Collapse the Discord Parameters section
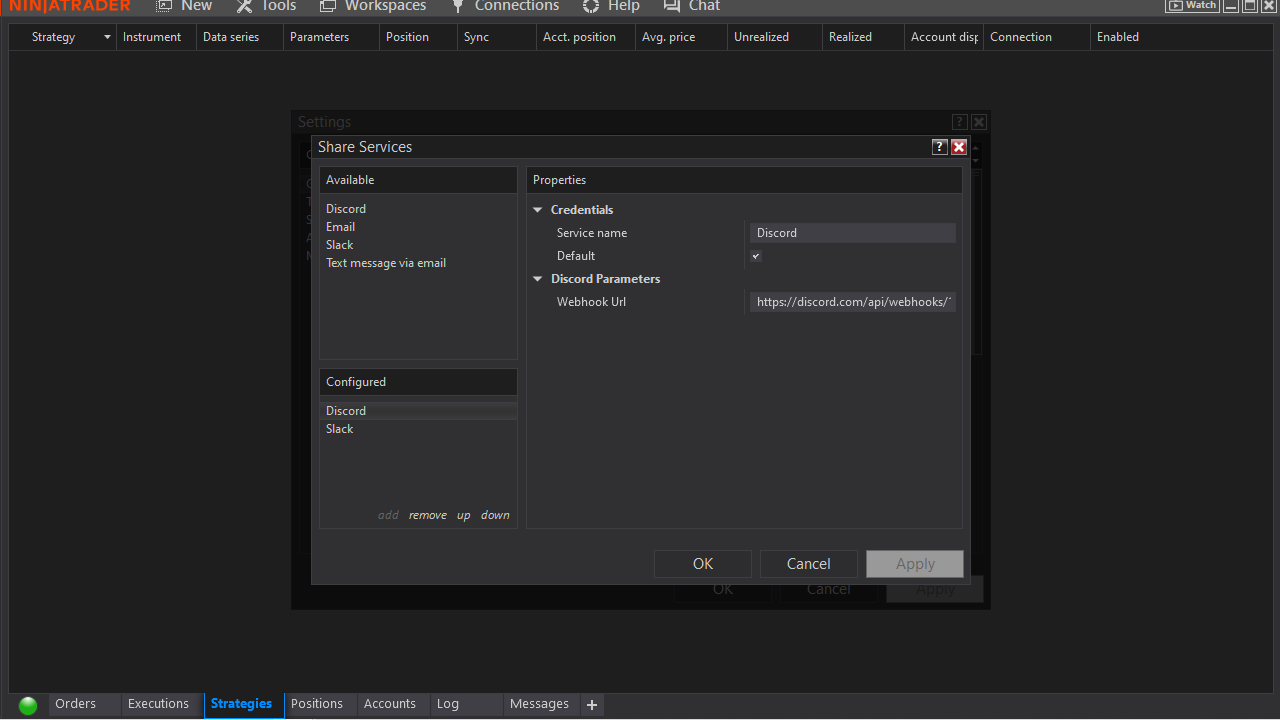Viewport: 1280px width, 720px height. (538, 279)
